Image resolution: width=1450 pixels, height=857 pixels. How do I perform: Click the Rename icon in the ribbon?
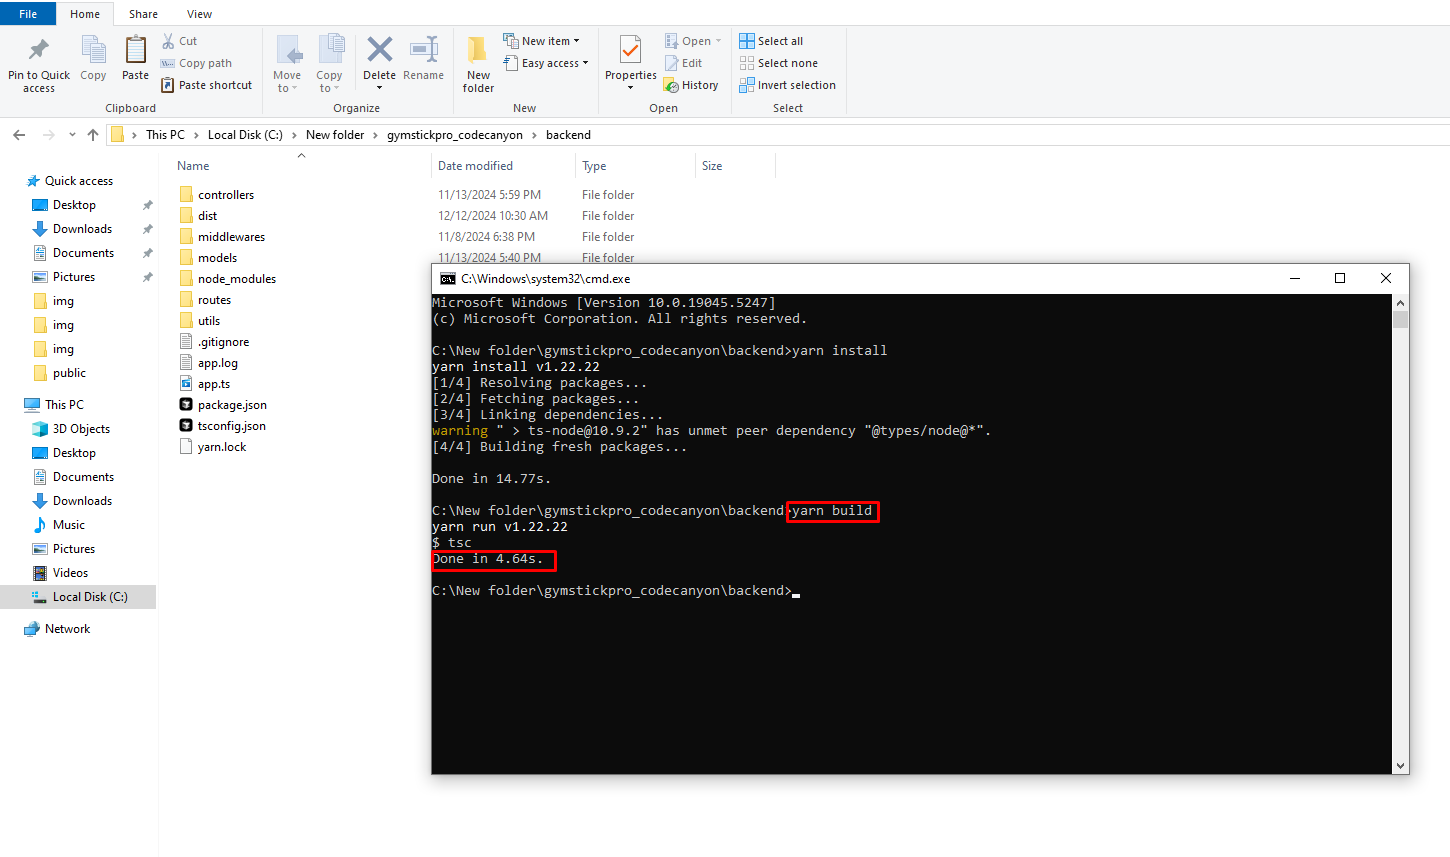coord(423,52)
